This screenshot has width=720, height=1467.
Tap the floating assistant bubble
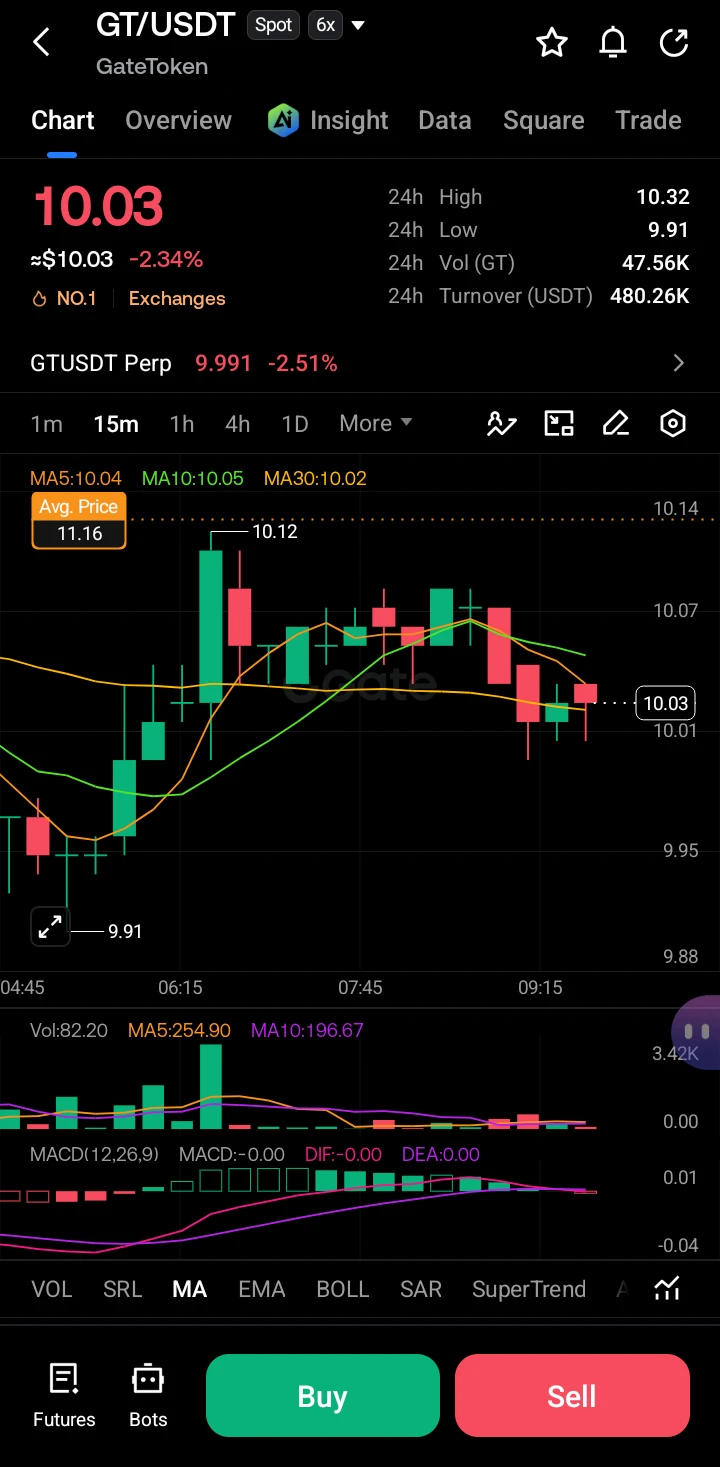click(x=697, y=1032)
